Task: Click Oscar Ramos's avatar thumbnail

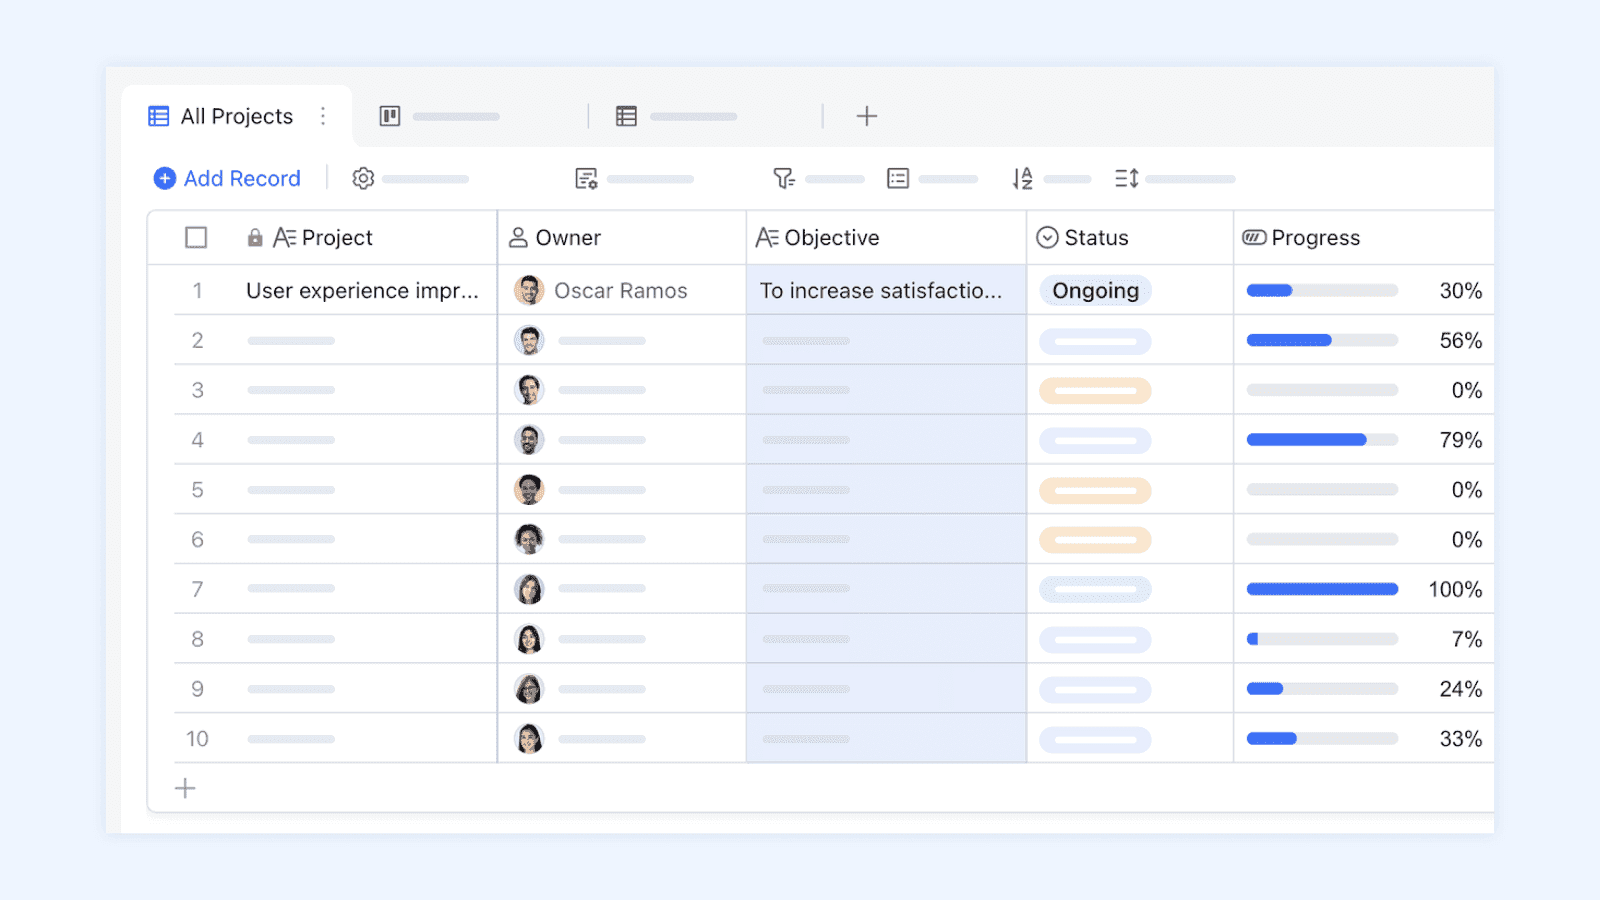Action: [528, 290]
